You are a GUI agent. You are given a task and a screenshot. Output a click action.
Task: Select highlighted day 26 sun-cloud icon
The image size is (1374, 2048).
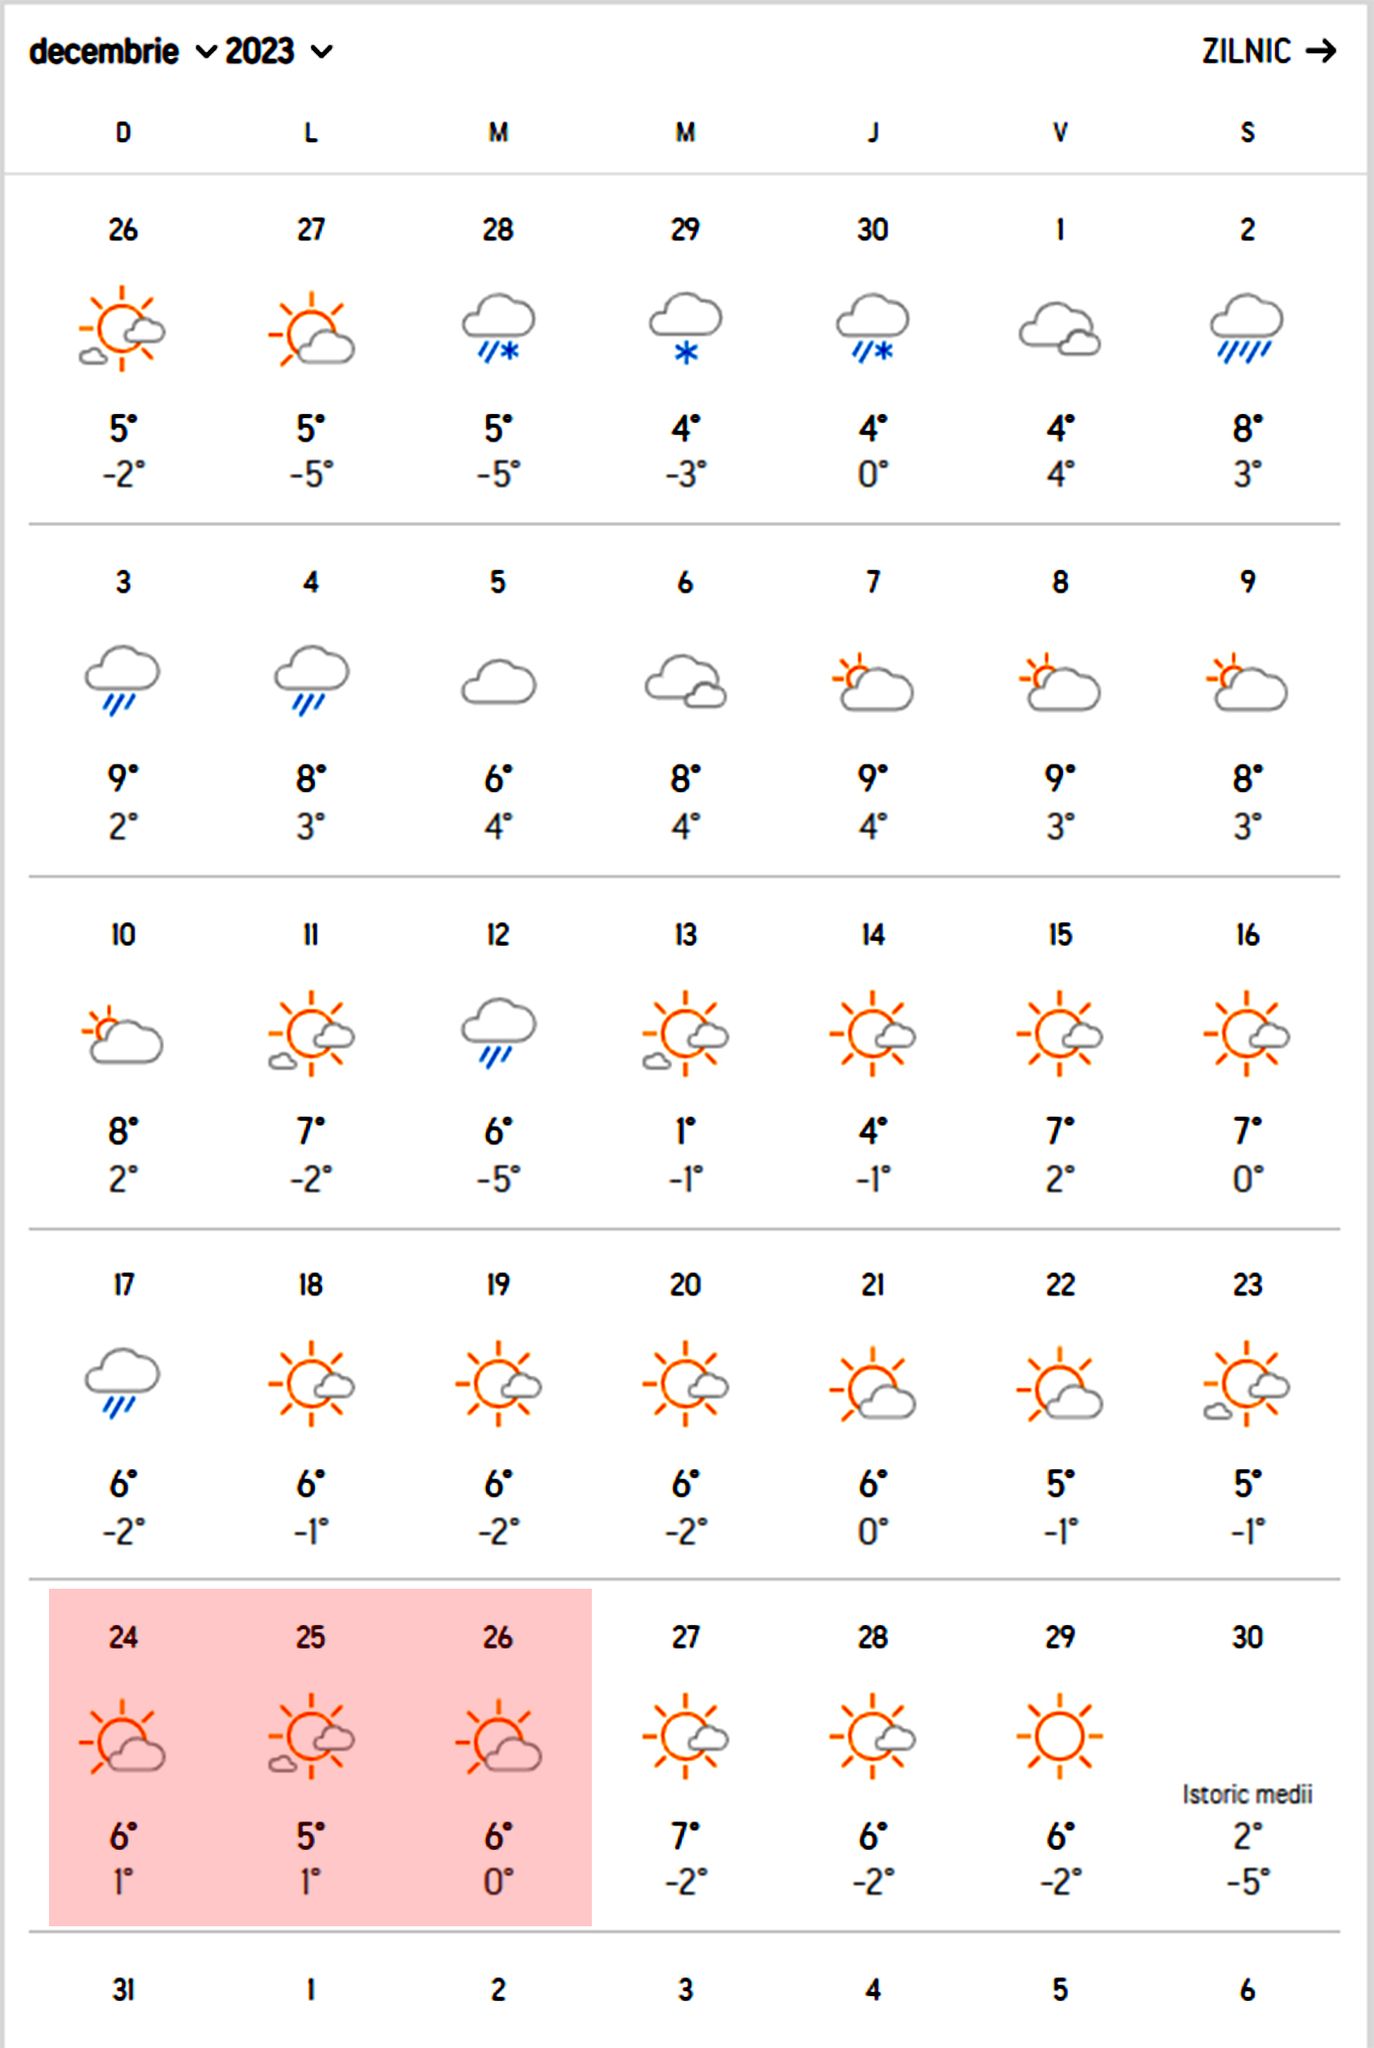pos(498,1739)
